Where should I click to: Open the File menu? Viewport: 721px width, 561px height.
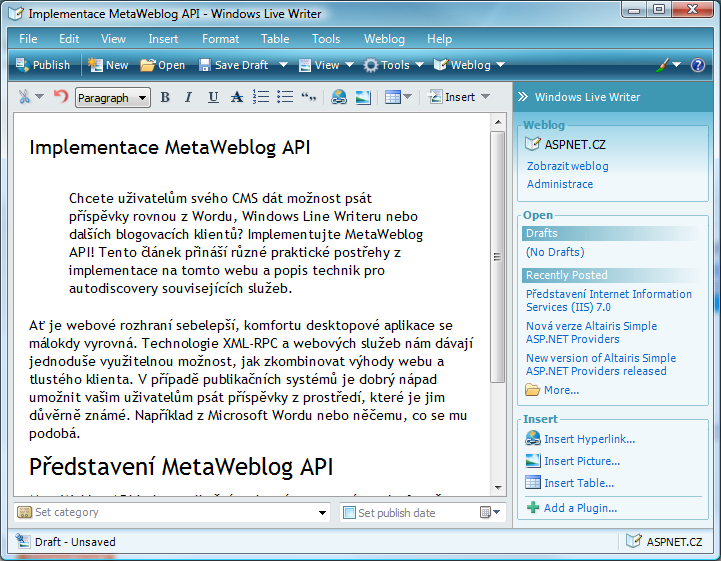[28, 39]
